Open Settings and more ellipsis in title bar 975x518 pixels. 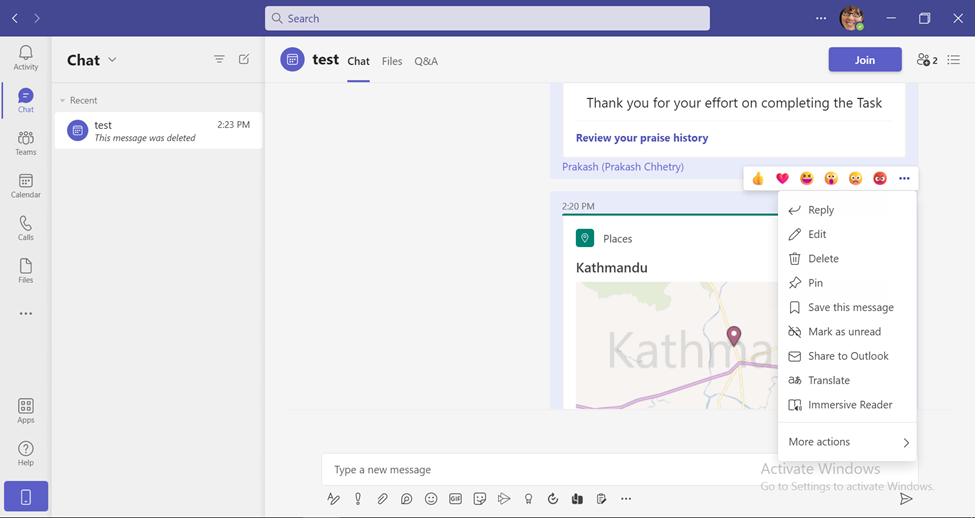pos(821,18)
